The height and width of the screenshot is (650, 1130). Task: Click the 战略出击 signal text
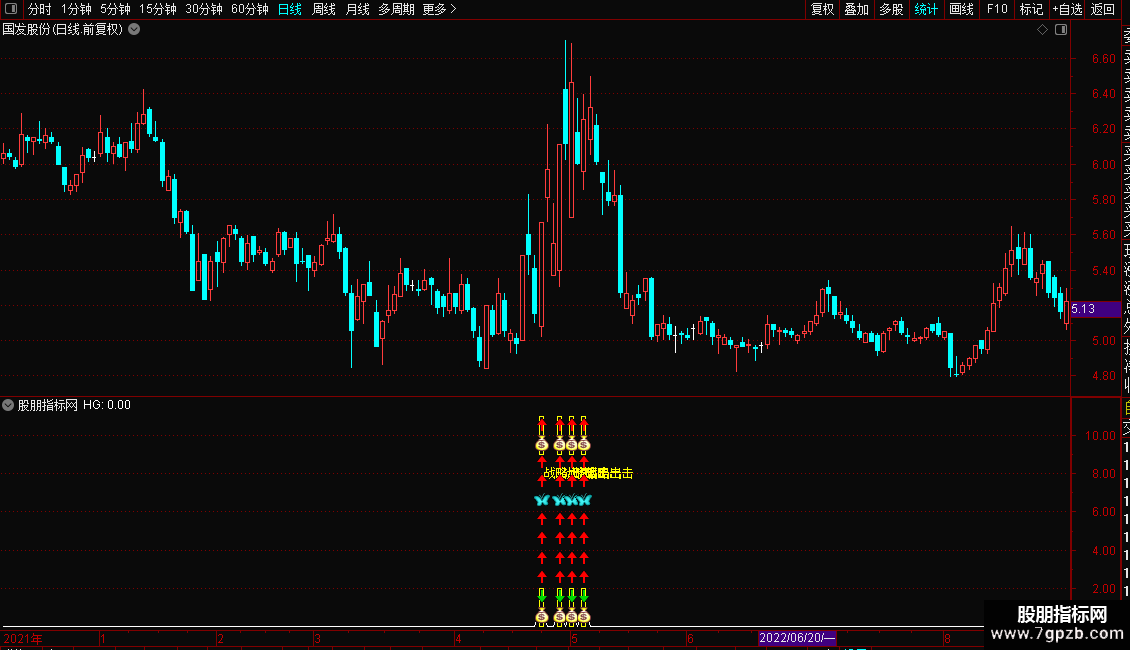click(588, 473)
